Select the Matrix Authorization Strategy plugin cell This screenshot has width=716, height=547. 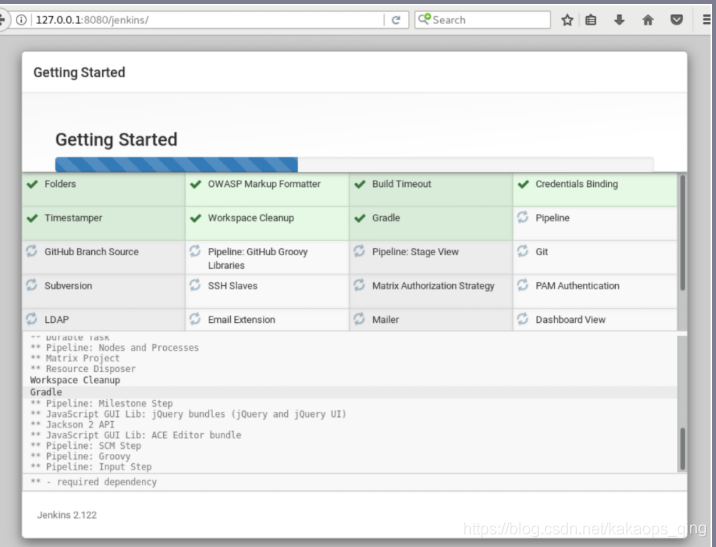(431, 286)
